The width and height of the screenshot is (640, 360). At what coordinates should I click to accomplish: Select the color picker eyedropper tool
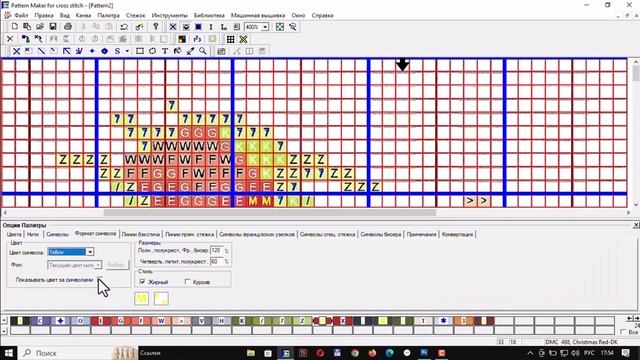(190, 51)
